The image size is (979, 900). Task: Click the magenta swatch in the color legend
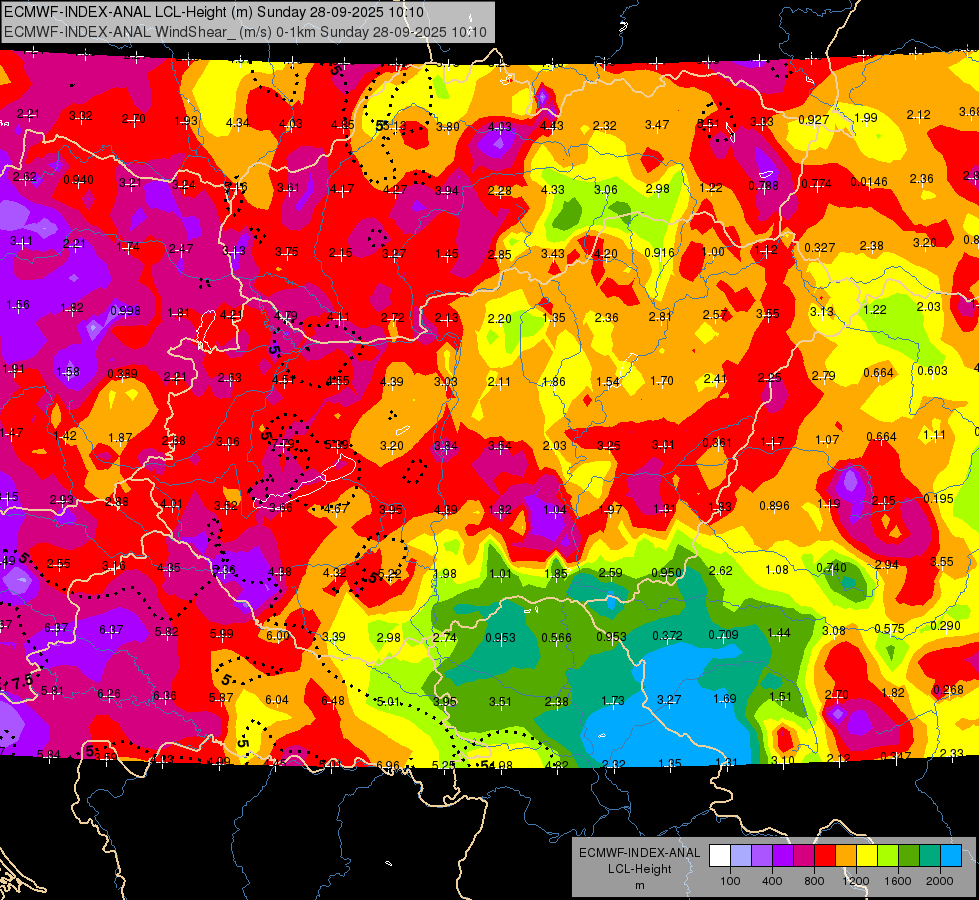tap(804, 855)
